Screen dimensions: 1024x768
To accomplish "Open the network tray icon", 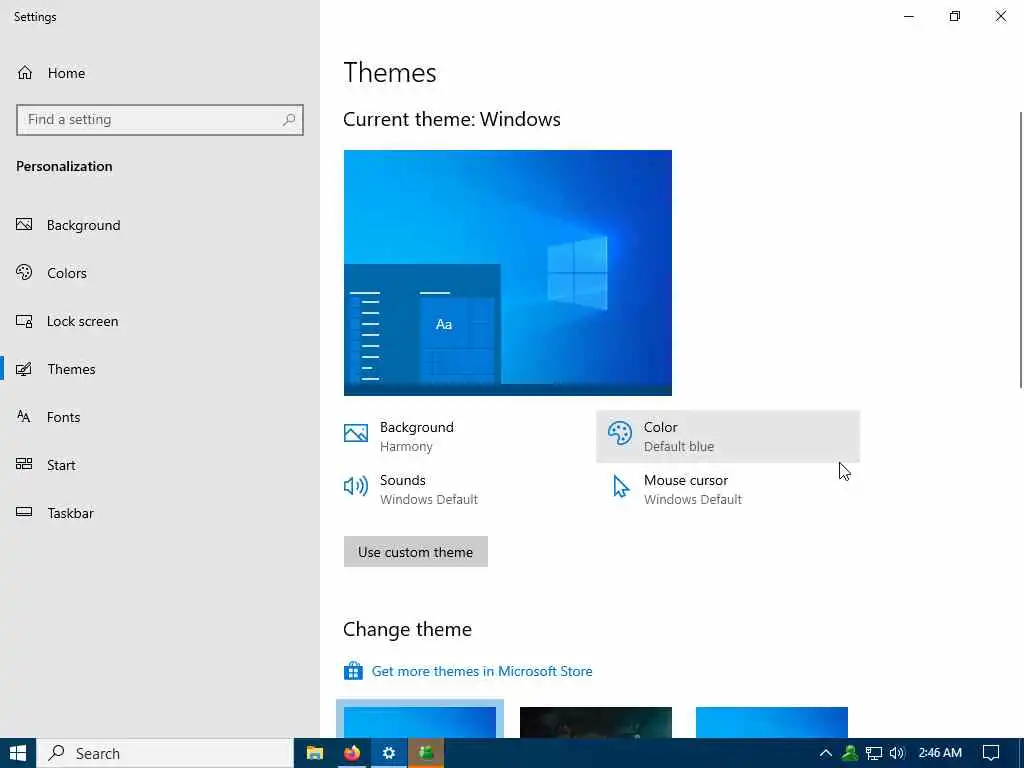I will click(x=874, y=753).
